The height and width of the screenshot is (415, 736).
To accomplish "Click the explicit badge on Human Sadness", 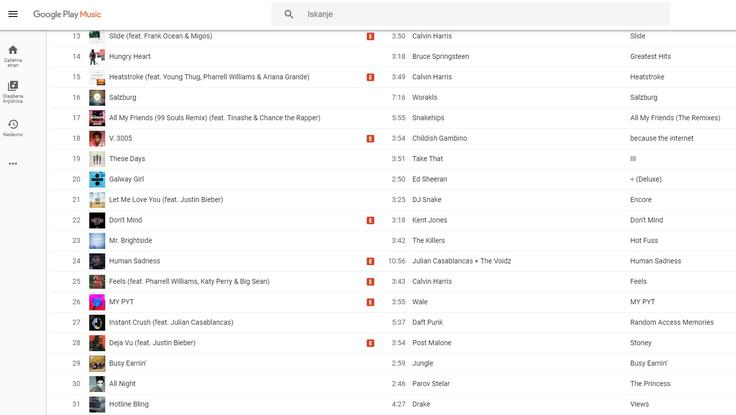I will (370, 261).
